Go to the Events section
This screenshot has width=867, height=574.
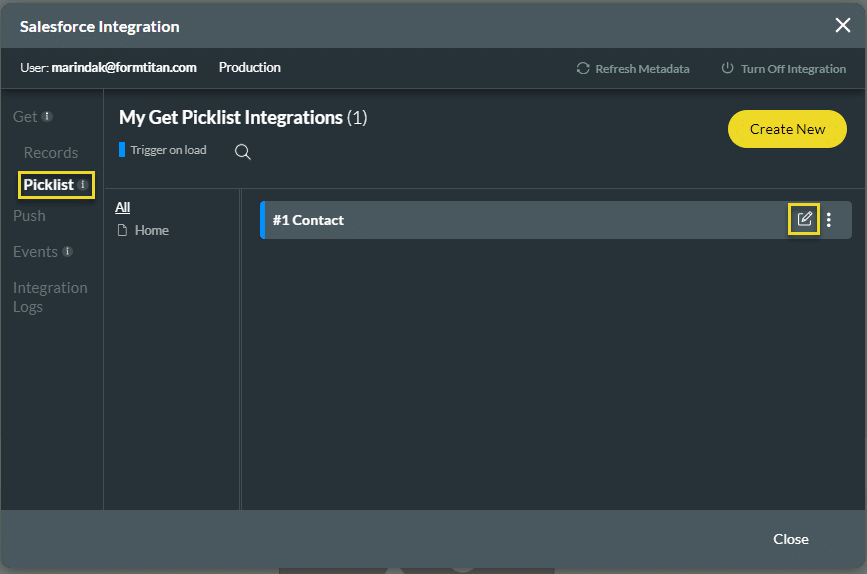click(35, 252)
